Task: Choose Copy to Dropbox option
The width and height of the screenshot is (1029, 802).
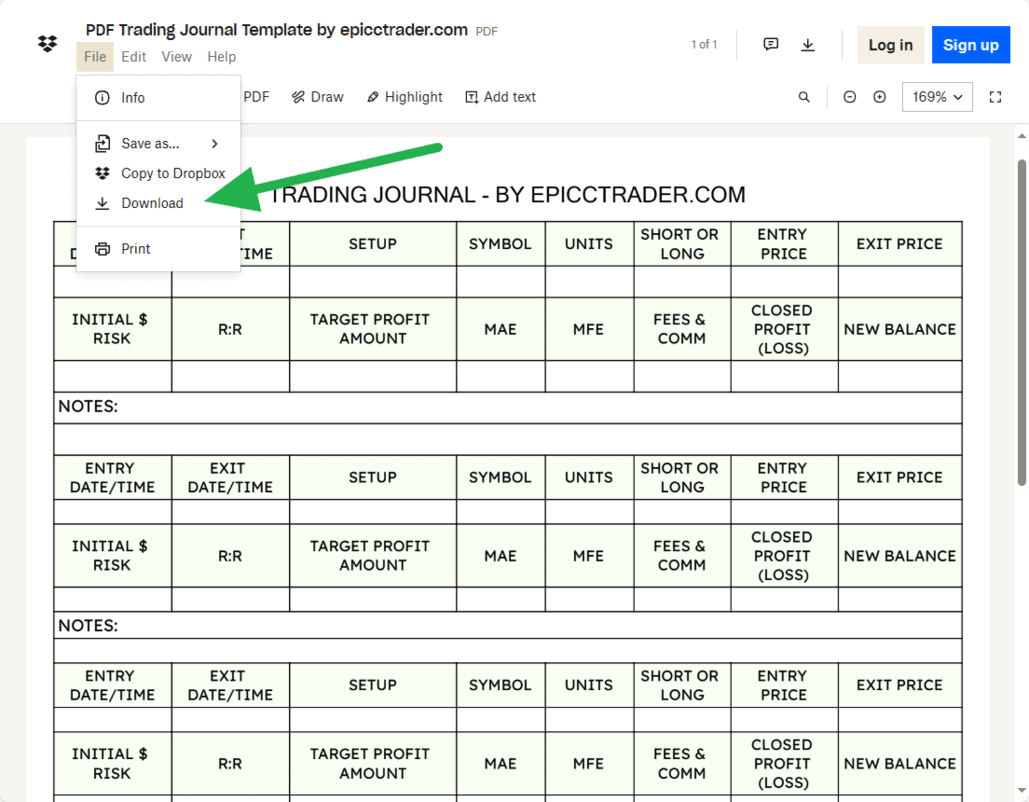Action: pos(158,173)
